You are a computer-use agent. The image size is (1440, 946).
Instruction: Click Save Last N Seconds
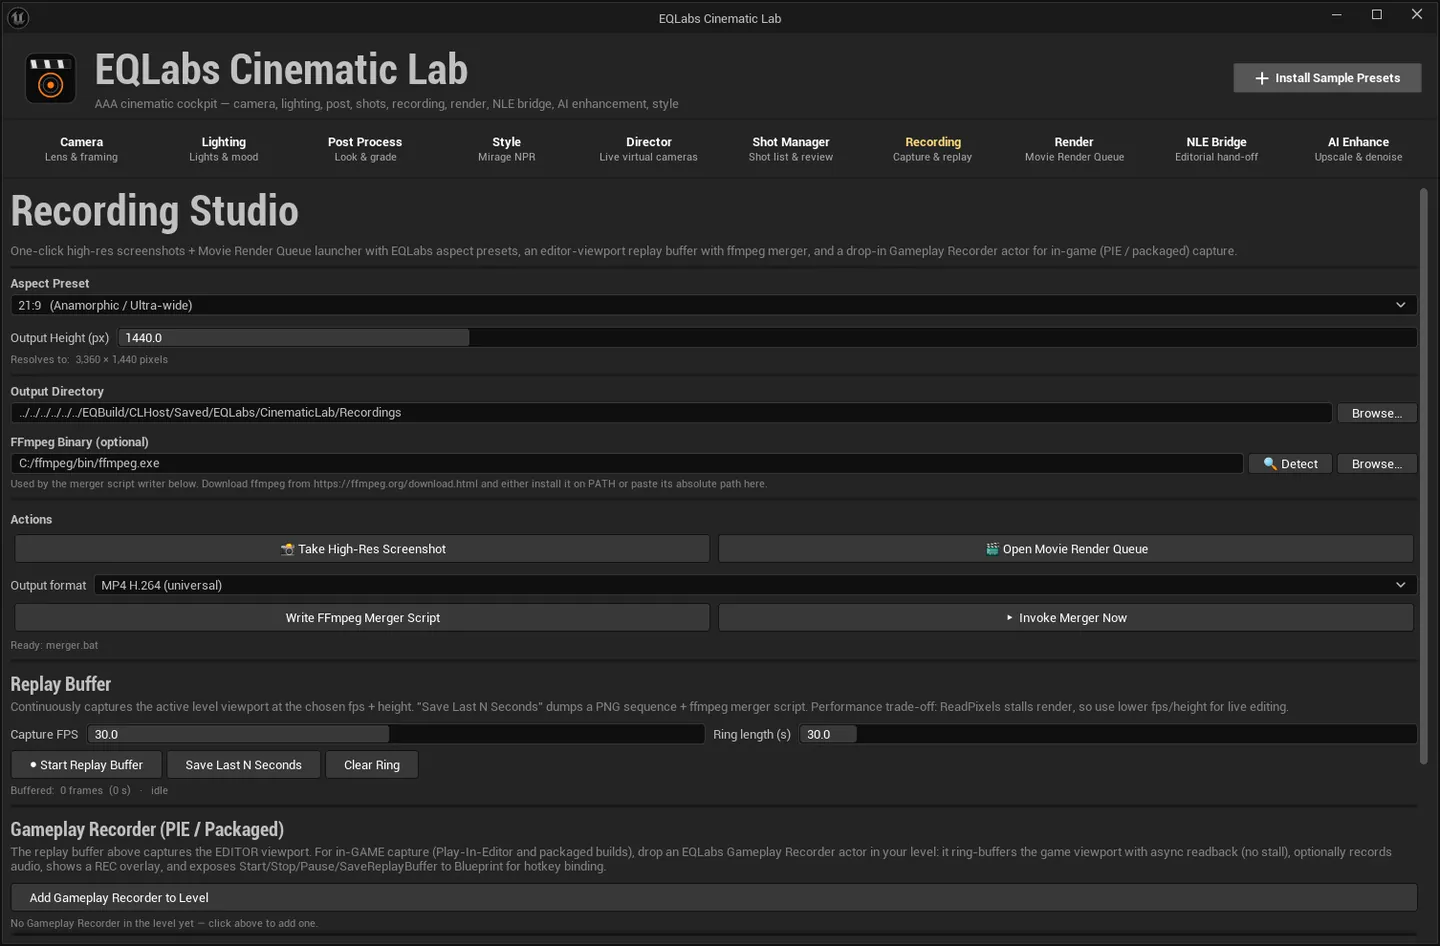click(243, 765)
